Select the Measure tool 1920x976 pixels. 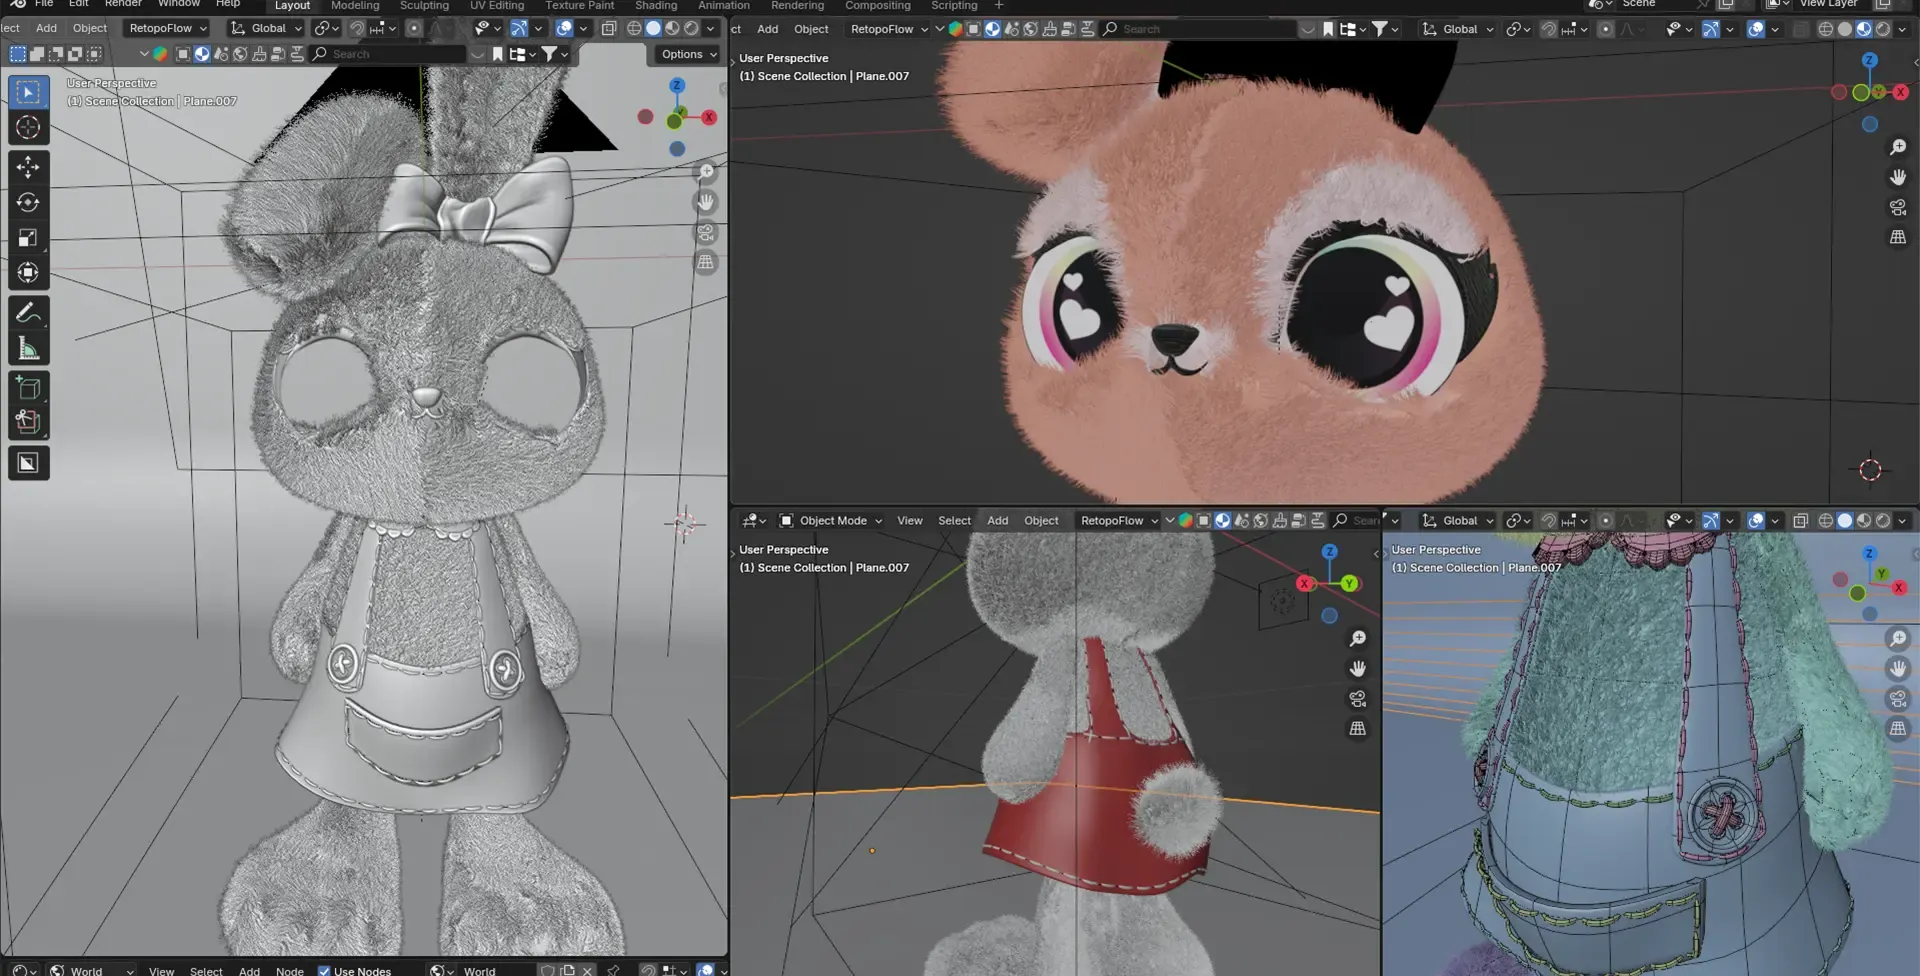(x=28, y=348)
